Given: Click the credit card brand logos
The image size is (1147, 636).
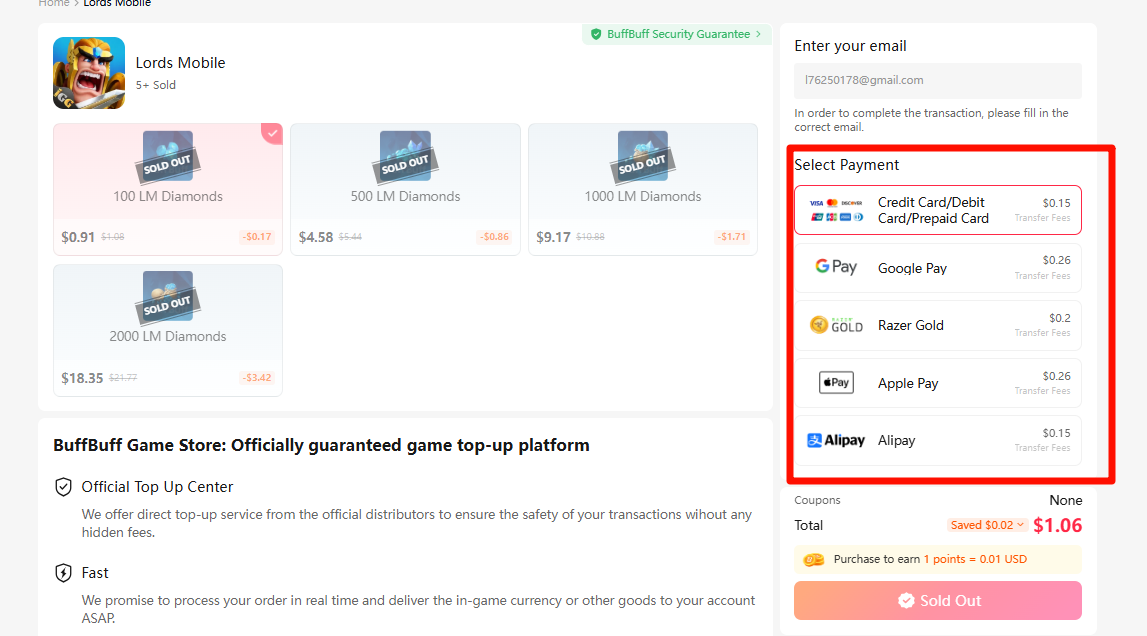Looking at the screenshot, I should 836,210.
